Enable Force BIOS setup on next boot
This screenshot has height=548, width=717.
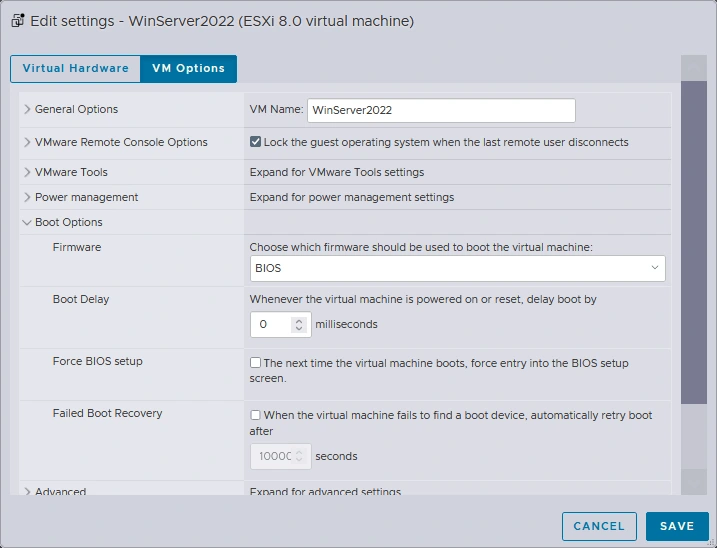coord(256,363)
